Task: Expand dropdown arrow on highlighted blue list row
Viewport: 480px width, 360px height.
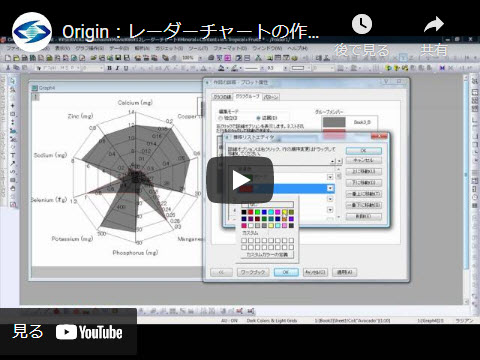Action: (330, 188)
